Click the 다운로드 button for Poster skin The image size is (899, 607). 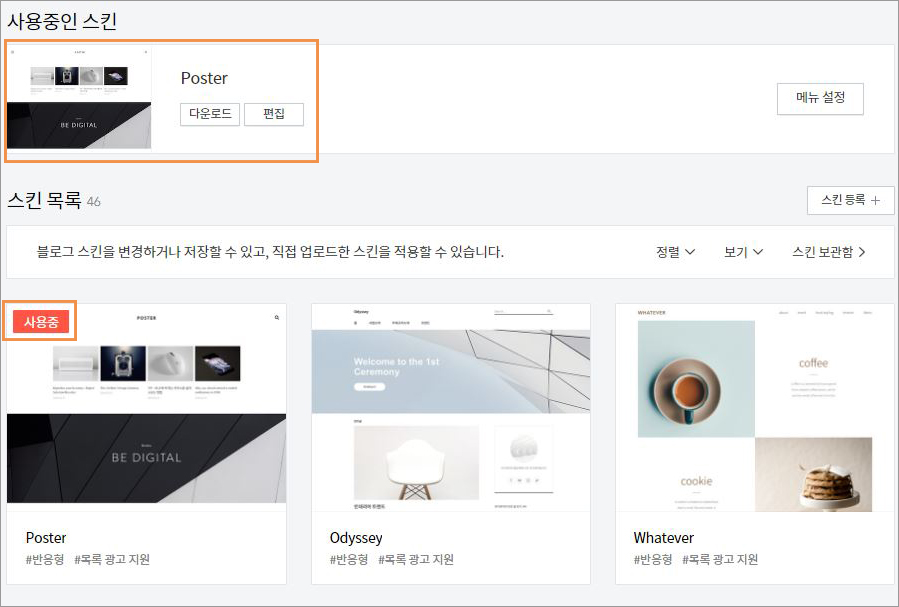click(x=210, y=114)
